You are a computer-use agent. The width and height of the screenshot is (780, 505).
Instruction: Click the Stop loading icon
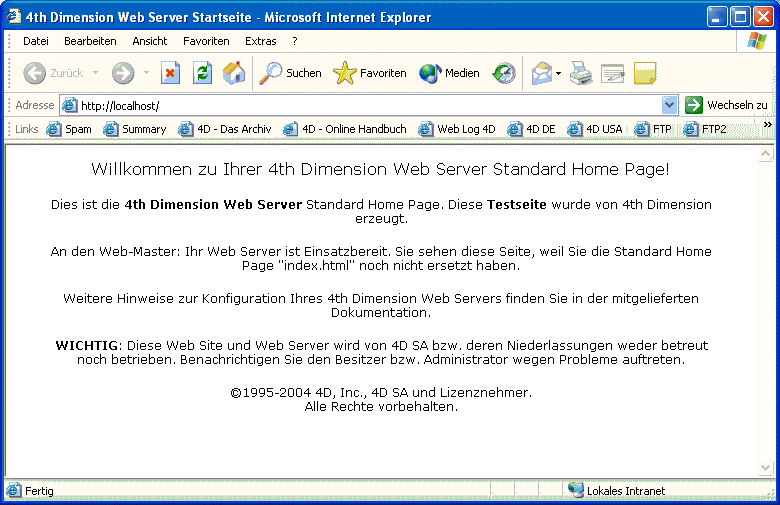[x=171, y=73]
